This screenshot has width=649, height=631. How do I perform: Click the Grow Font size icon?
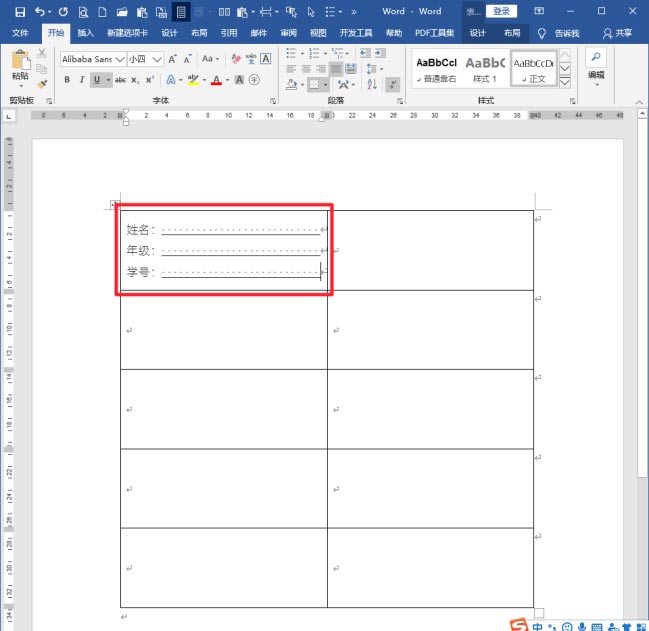(x=172, y=59)
